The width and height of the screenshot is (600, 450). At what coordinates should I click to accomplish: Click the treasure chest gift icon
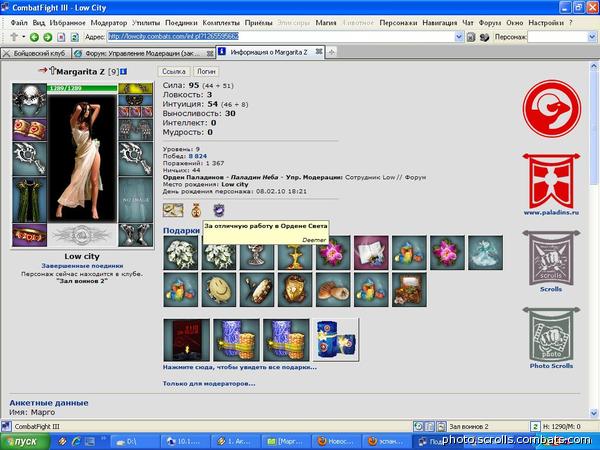pyautogui.click(x=409, y=290)
